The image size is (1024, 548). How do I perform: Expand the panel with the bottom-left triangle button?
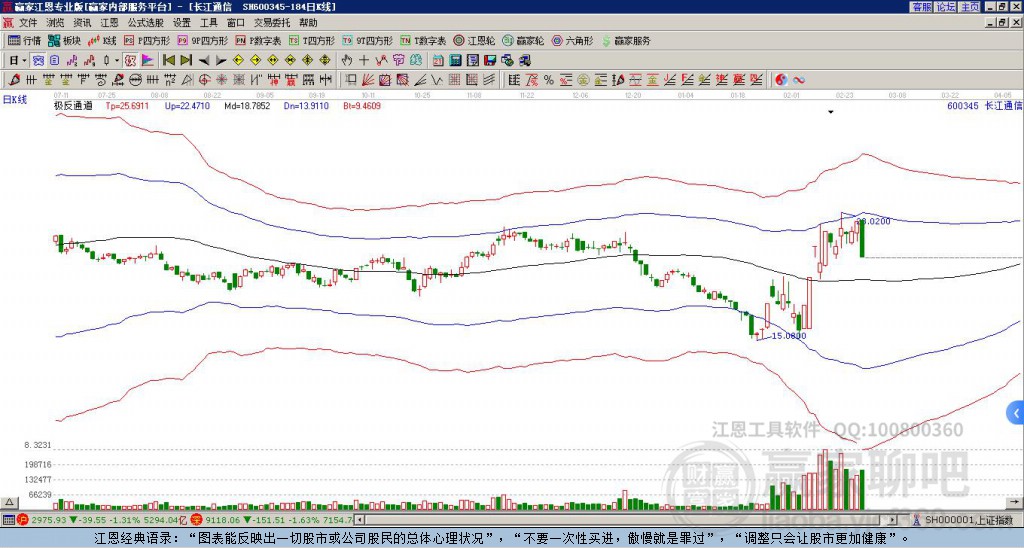pyautogui.click(x=8, y=502)
